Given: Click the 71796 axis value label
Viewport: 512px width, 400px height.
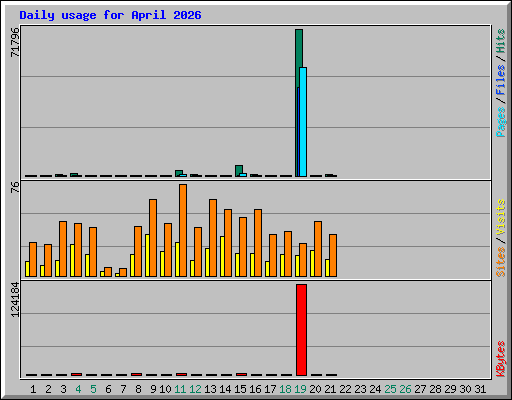Looking at the screenshot, I should (15, 42).
